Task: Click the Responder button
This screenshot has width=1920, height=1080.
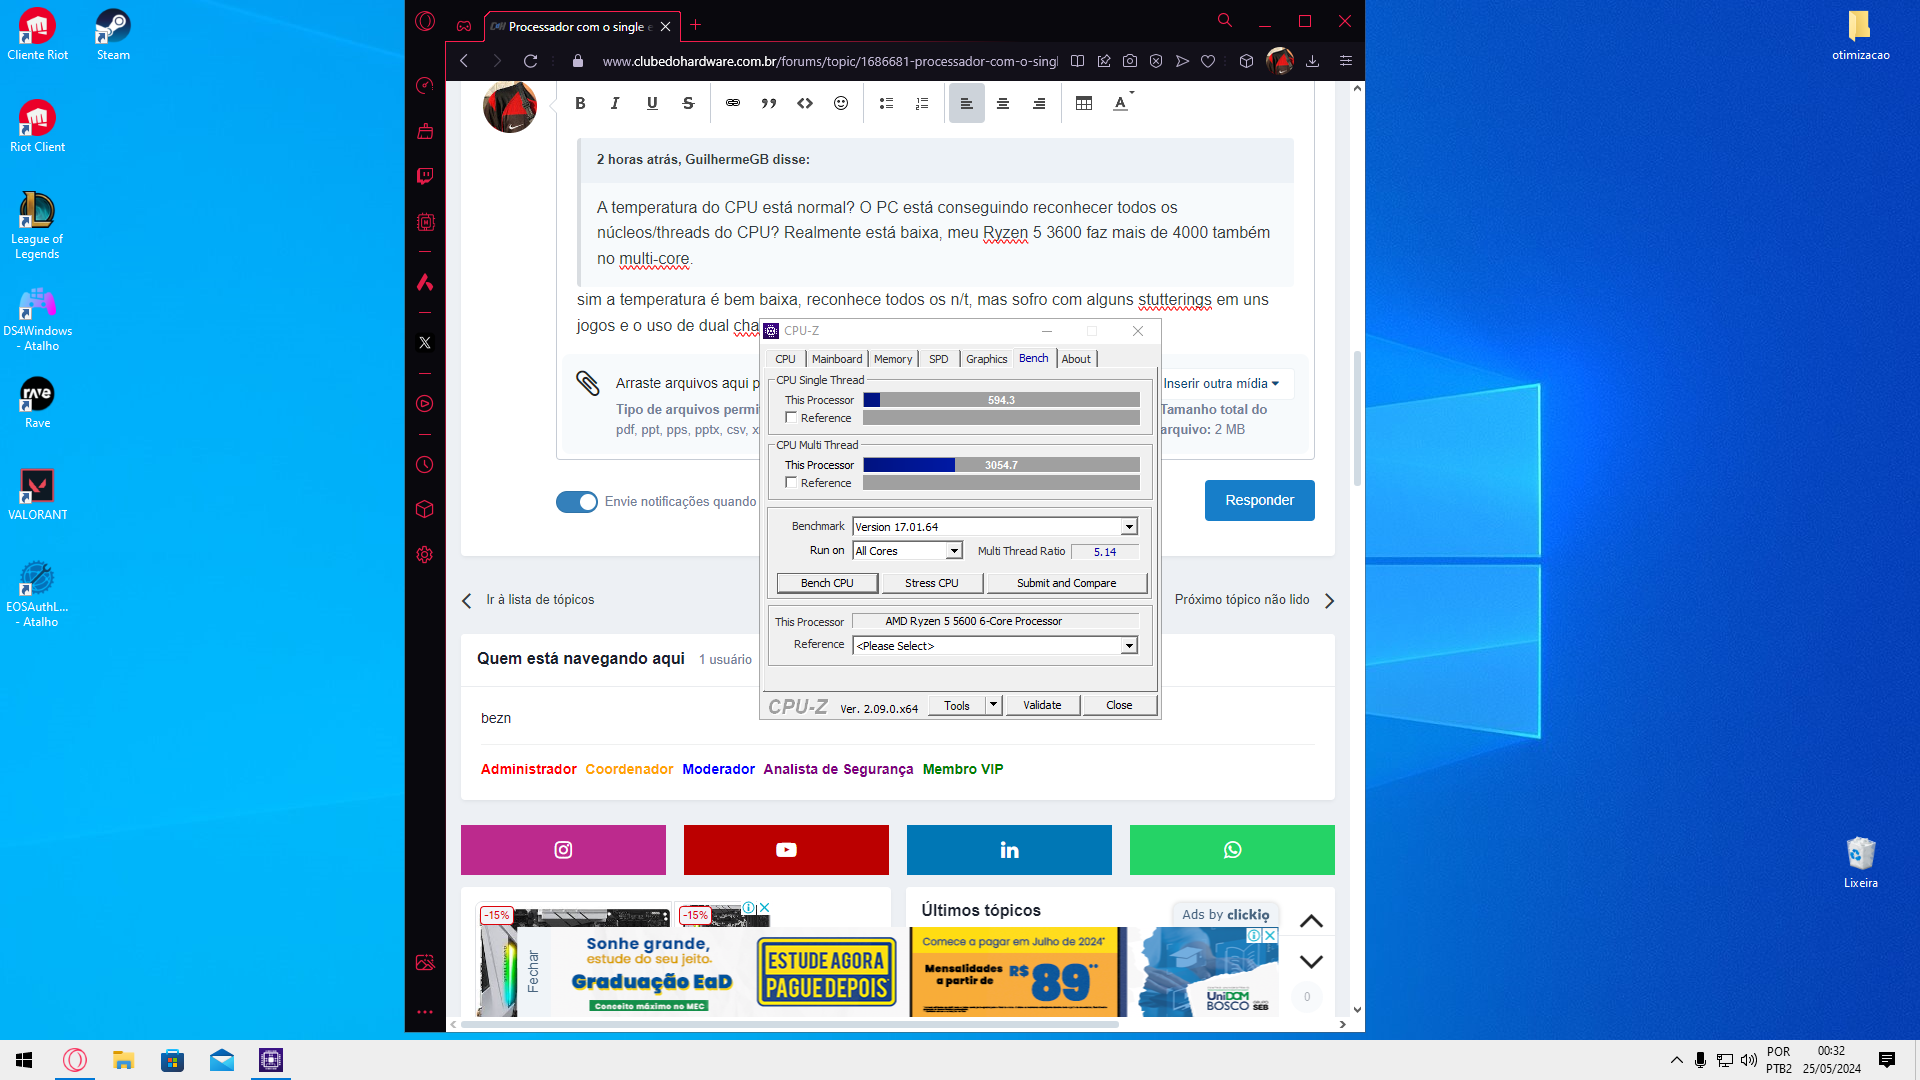Action: point(1260,500)
